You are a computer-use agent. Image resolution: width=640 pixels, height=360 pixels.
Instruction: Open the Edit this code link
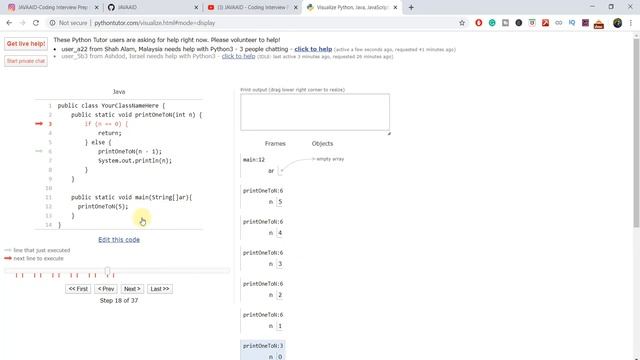click(119, 240)
